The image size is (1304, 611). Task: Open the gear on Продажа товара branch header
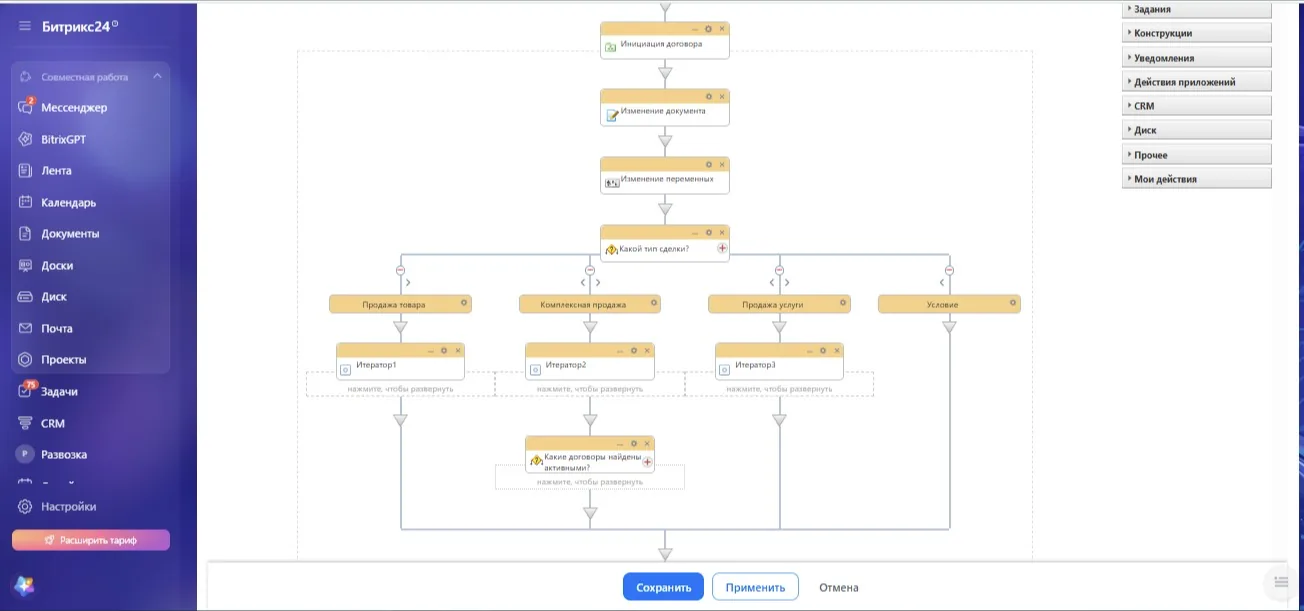coord(464,301)
